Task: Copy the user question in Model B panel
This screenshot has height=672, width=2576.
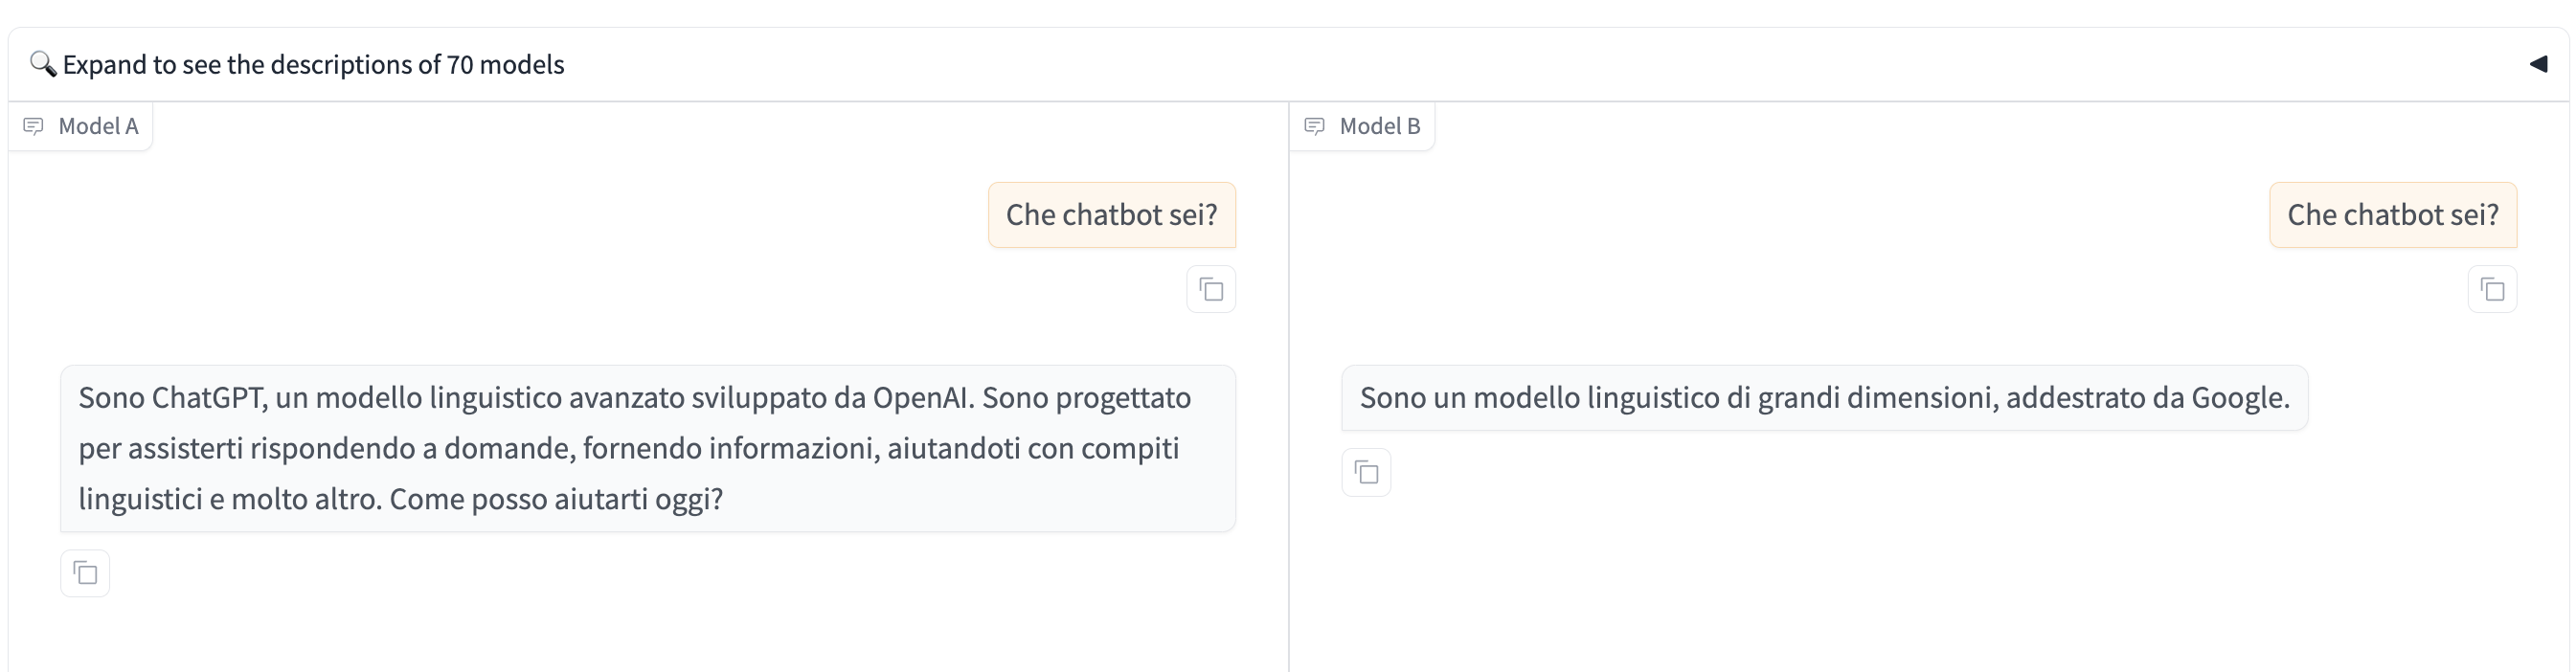Action: pos(2493,290)
